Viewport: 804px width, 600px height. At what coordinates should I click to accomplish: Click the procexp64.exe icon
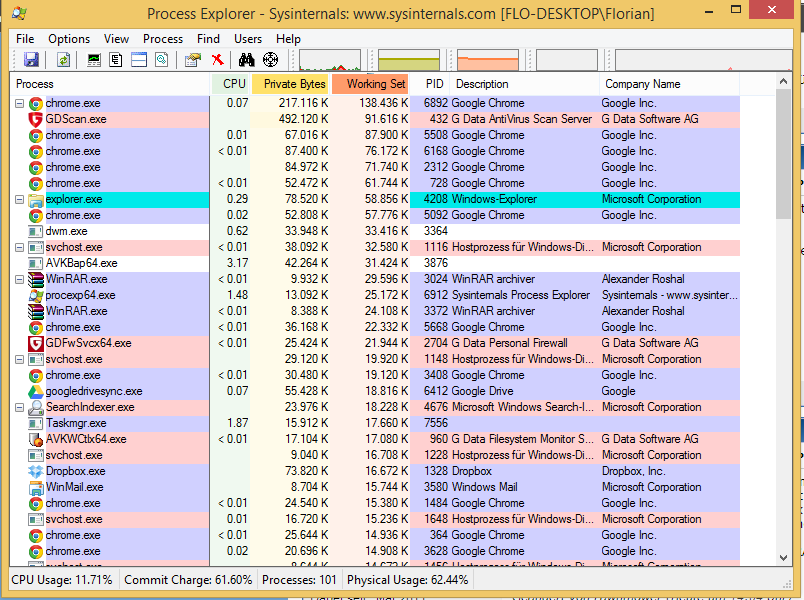click(35, 295)
